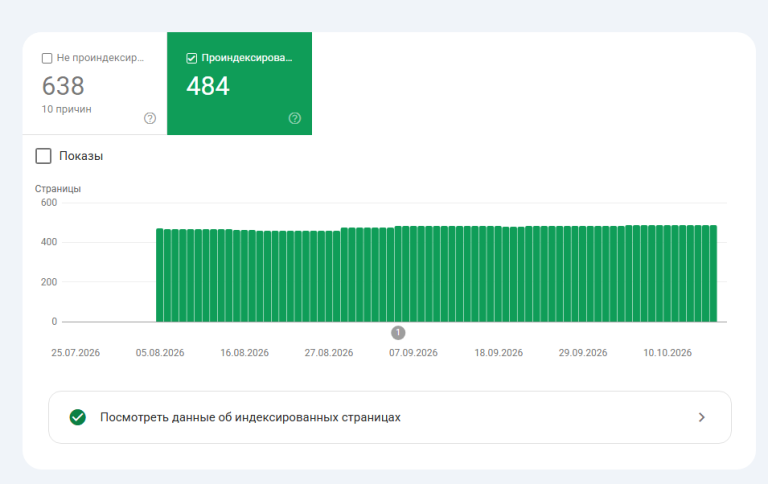Click date label 29.09.2026
Viewport: 768px width, 484px height.
coord(583,353)
